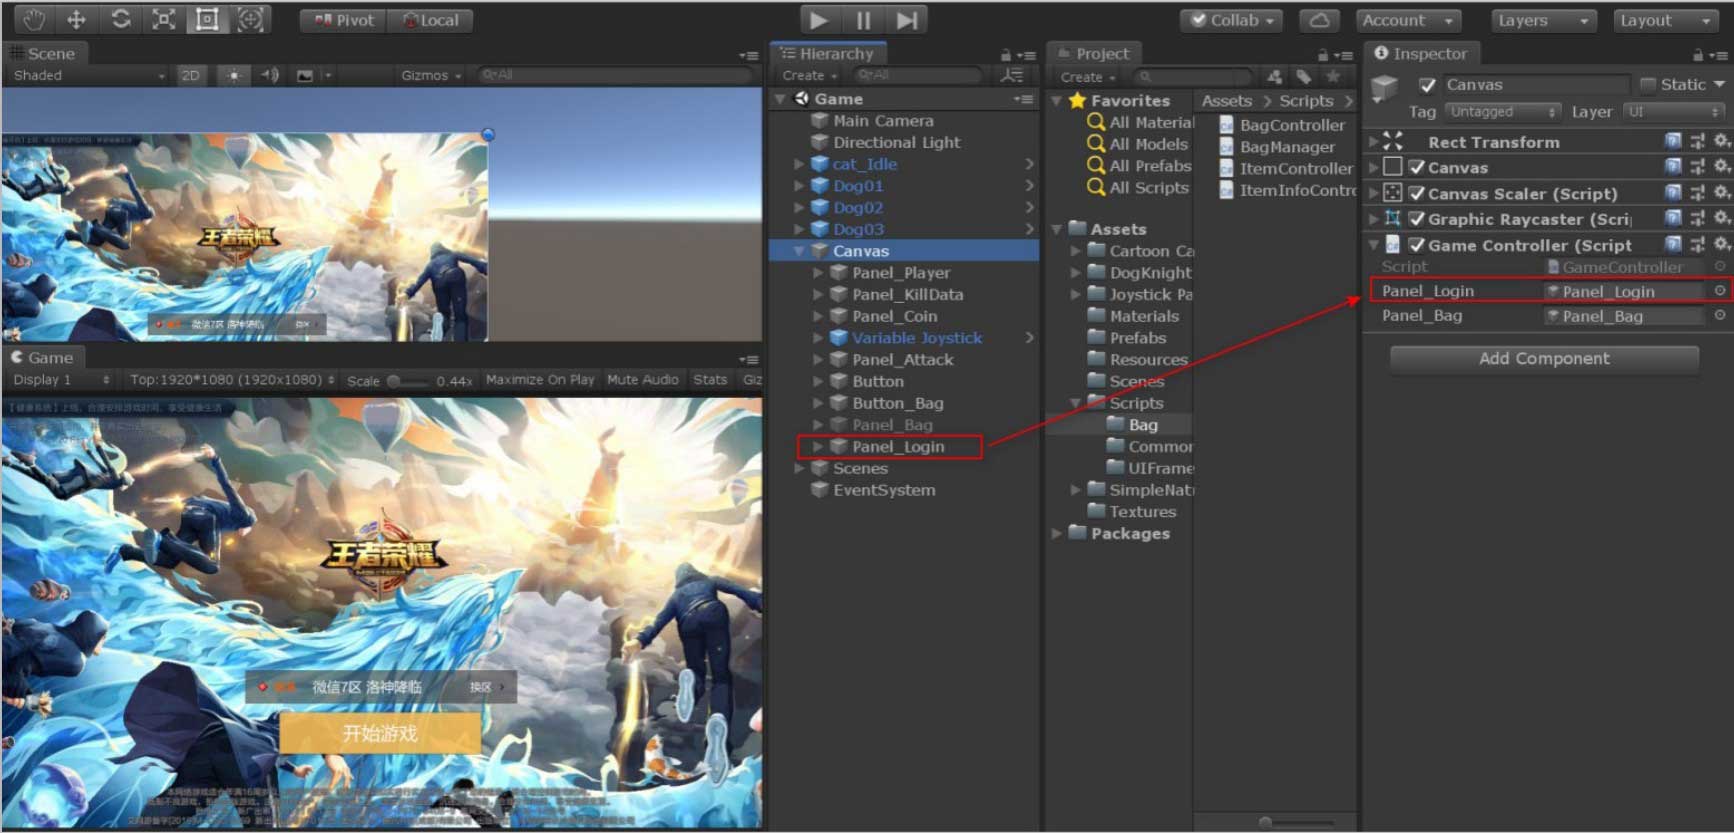
Task: Toggle Mute Audio in Game view
Action: (x=643, y=380)
